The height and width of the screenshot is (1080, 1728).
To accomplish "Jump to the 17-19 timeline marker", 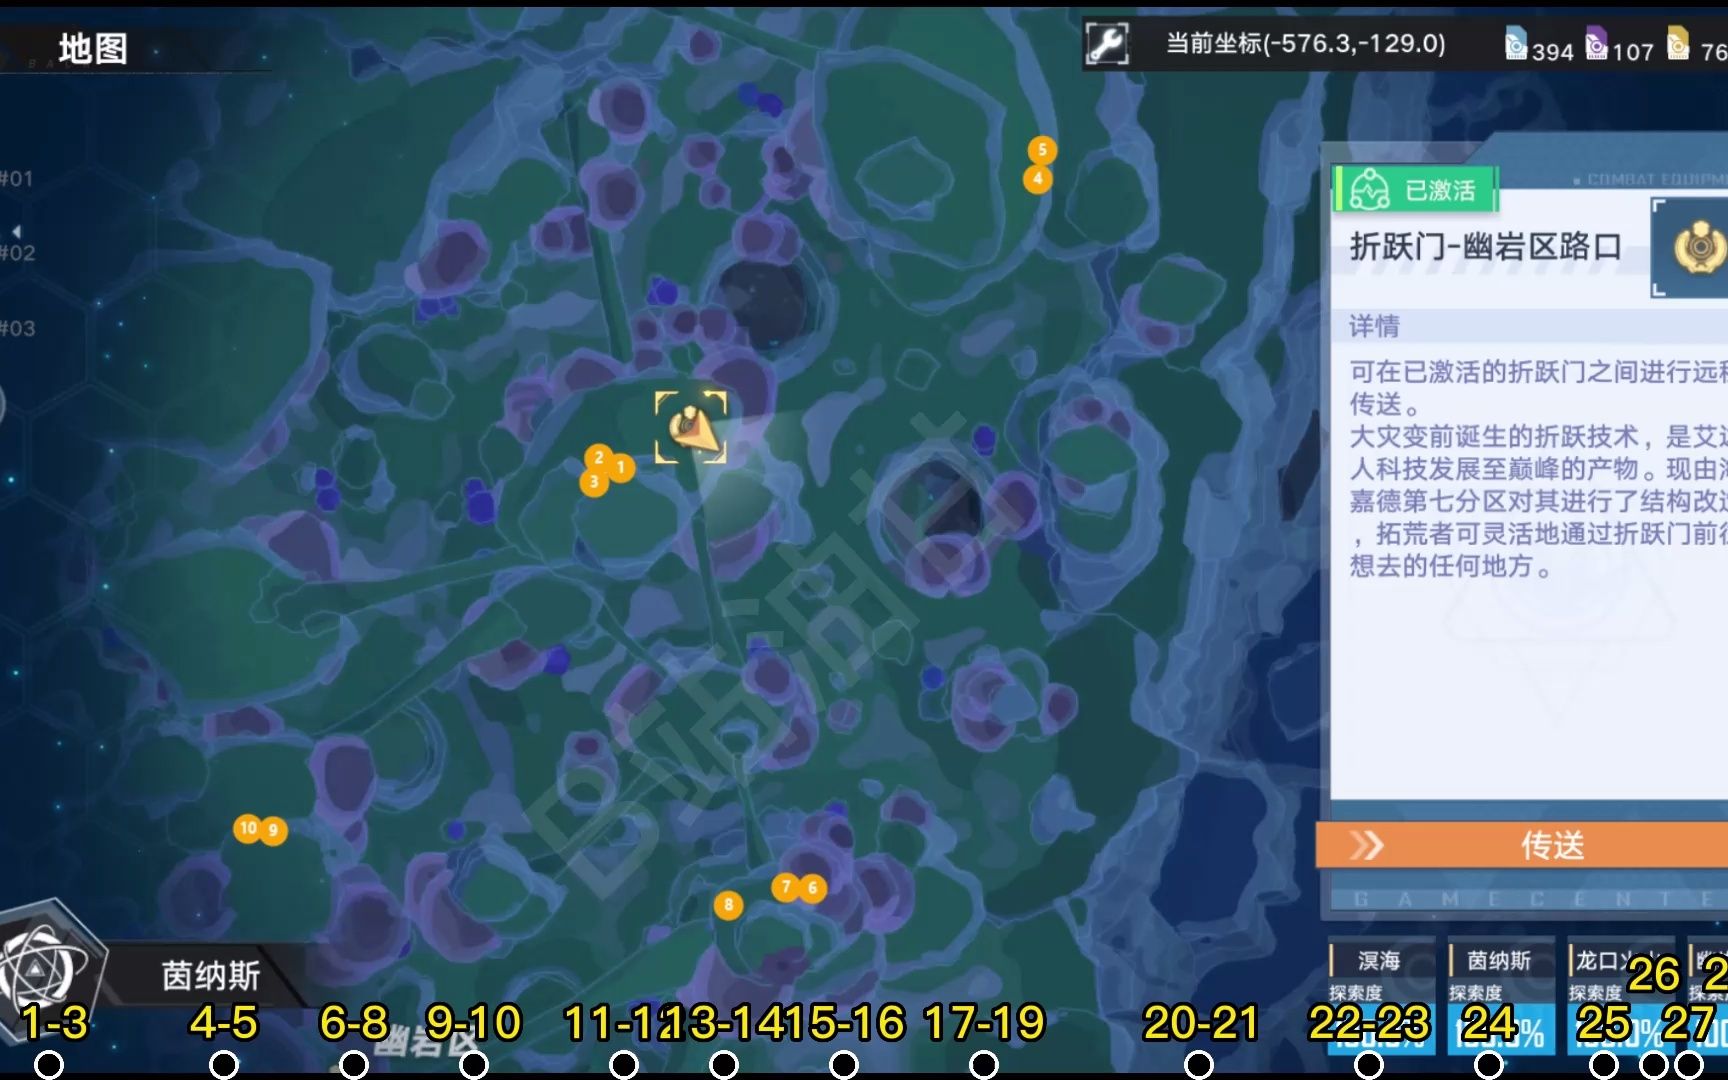I will 984,1065.
